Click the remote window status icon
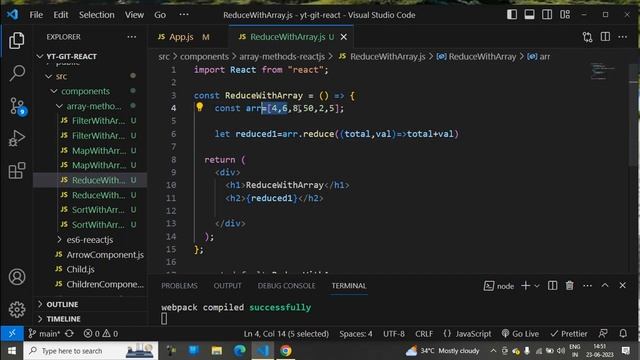Viewport: 640px width, 360px height. [x=12, y=333]
